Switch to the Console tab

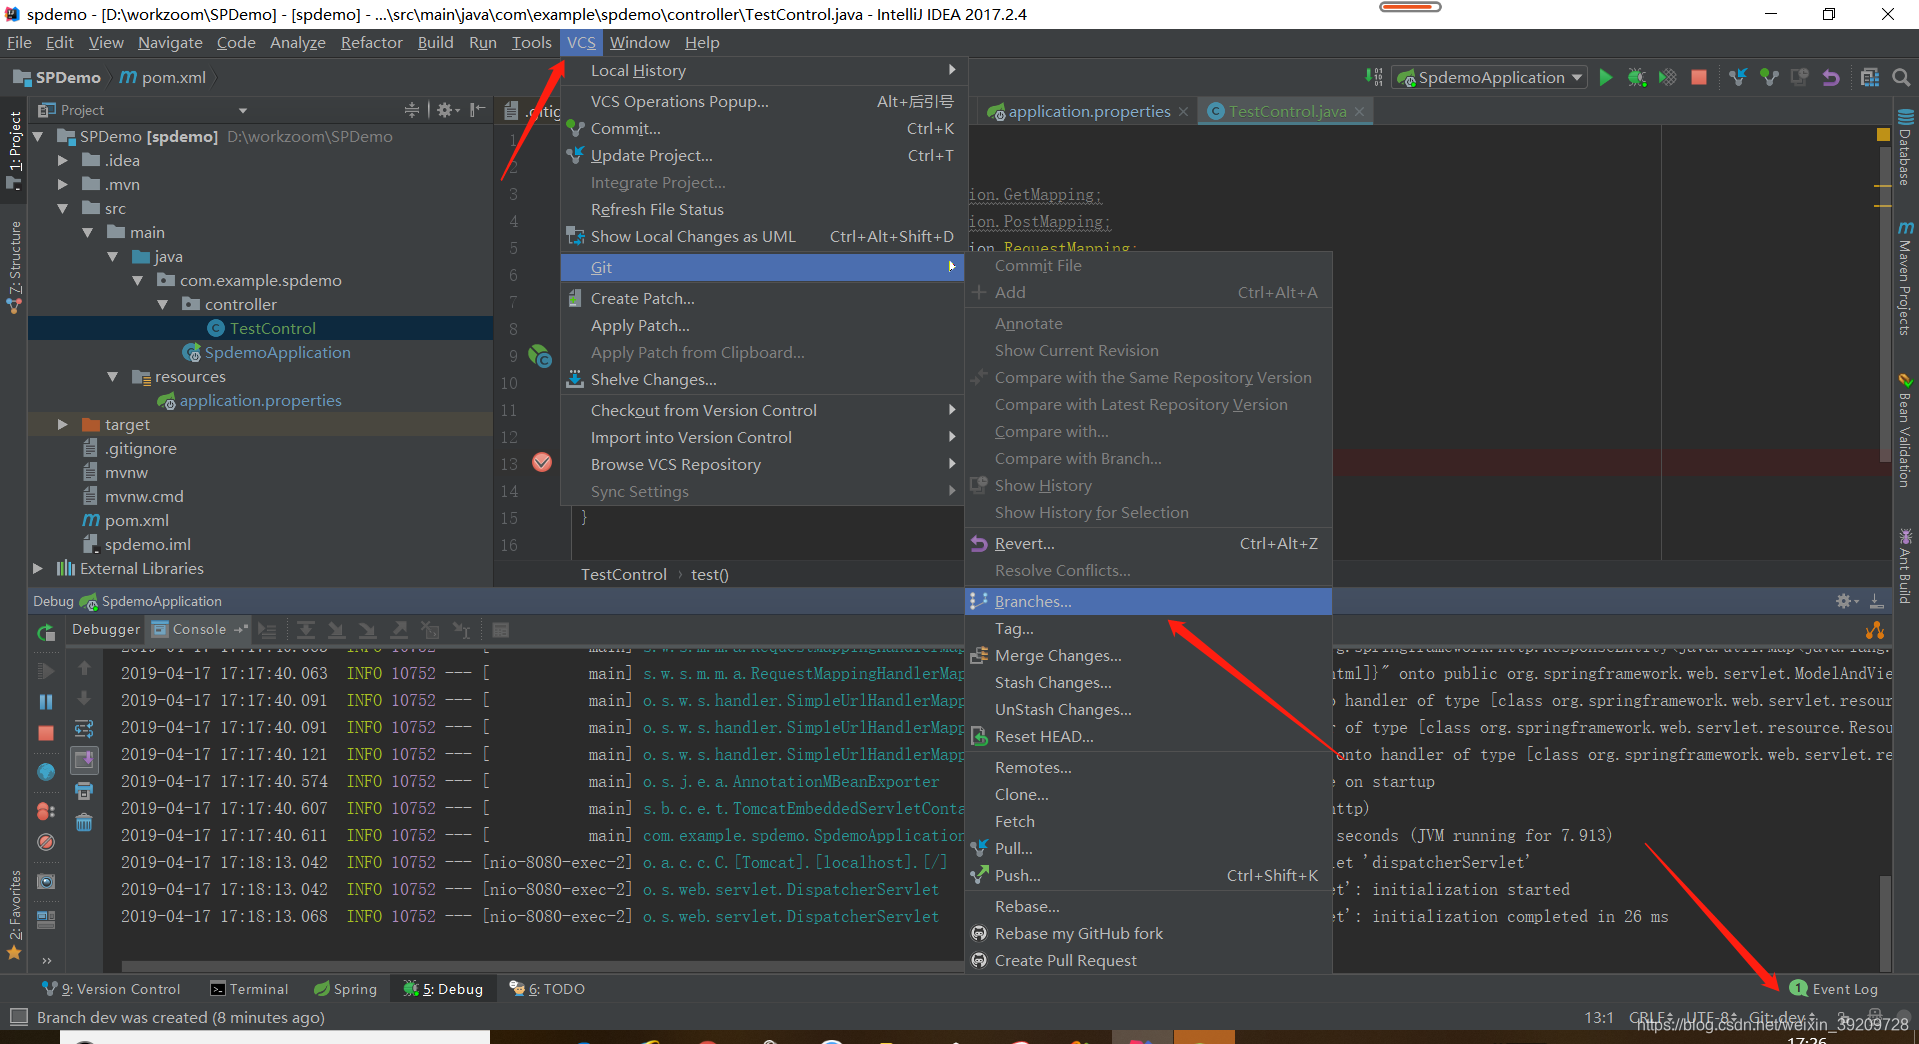pos(198,629)
